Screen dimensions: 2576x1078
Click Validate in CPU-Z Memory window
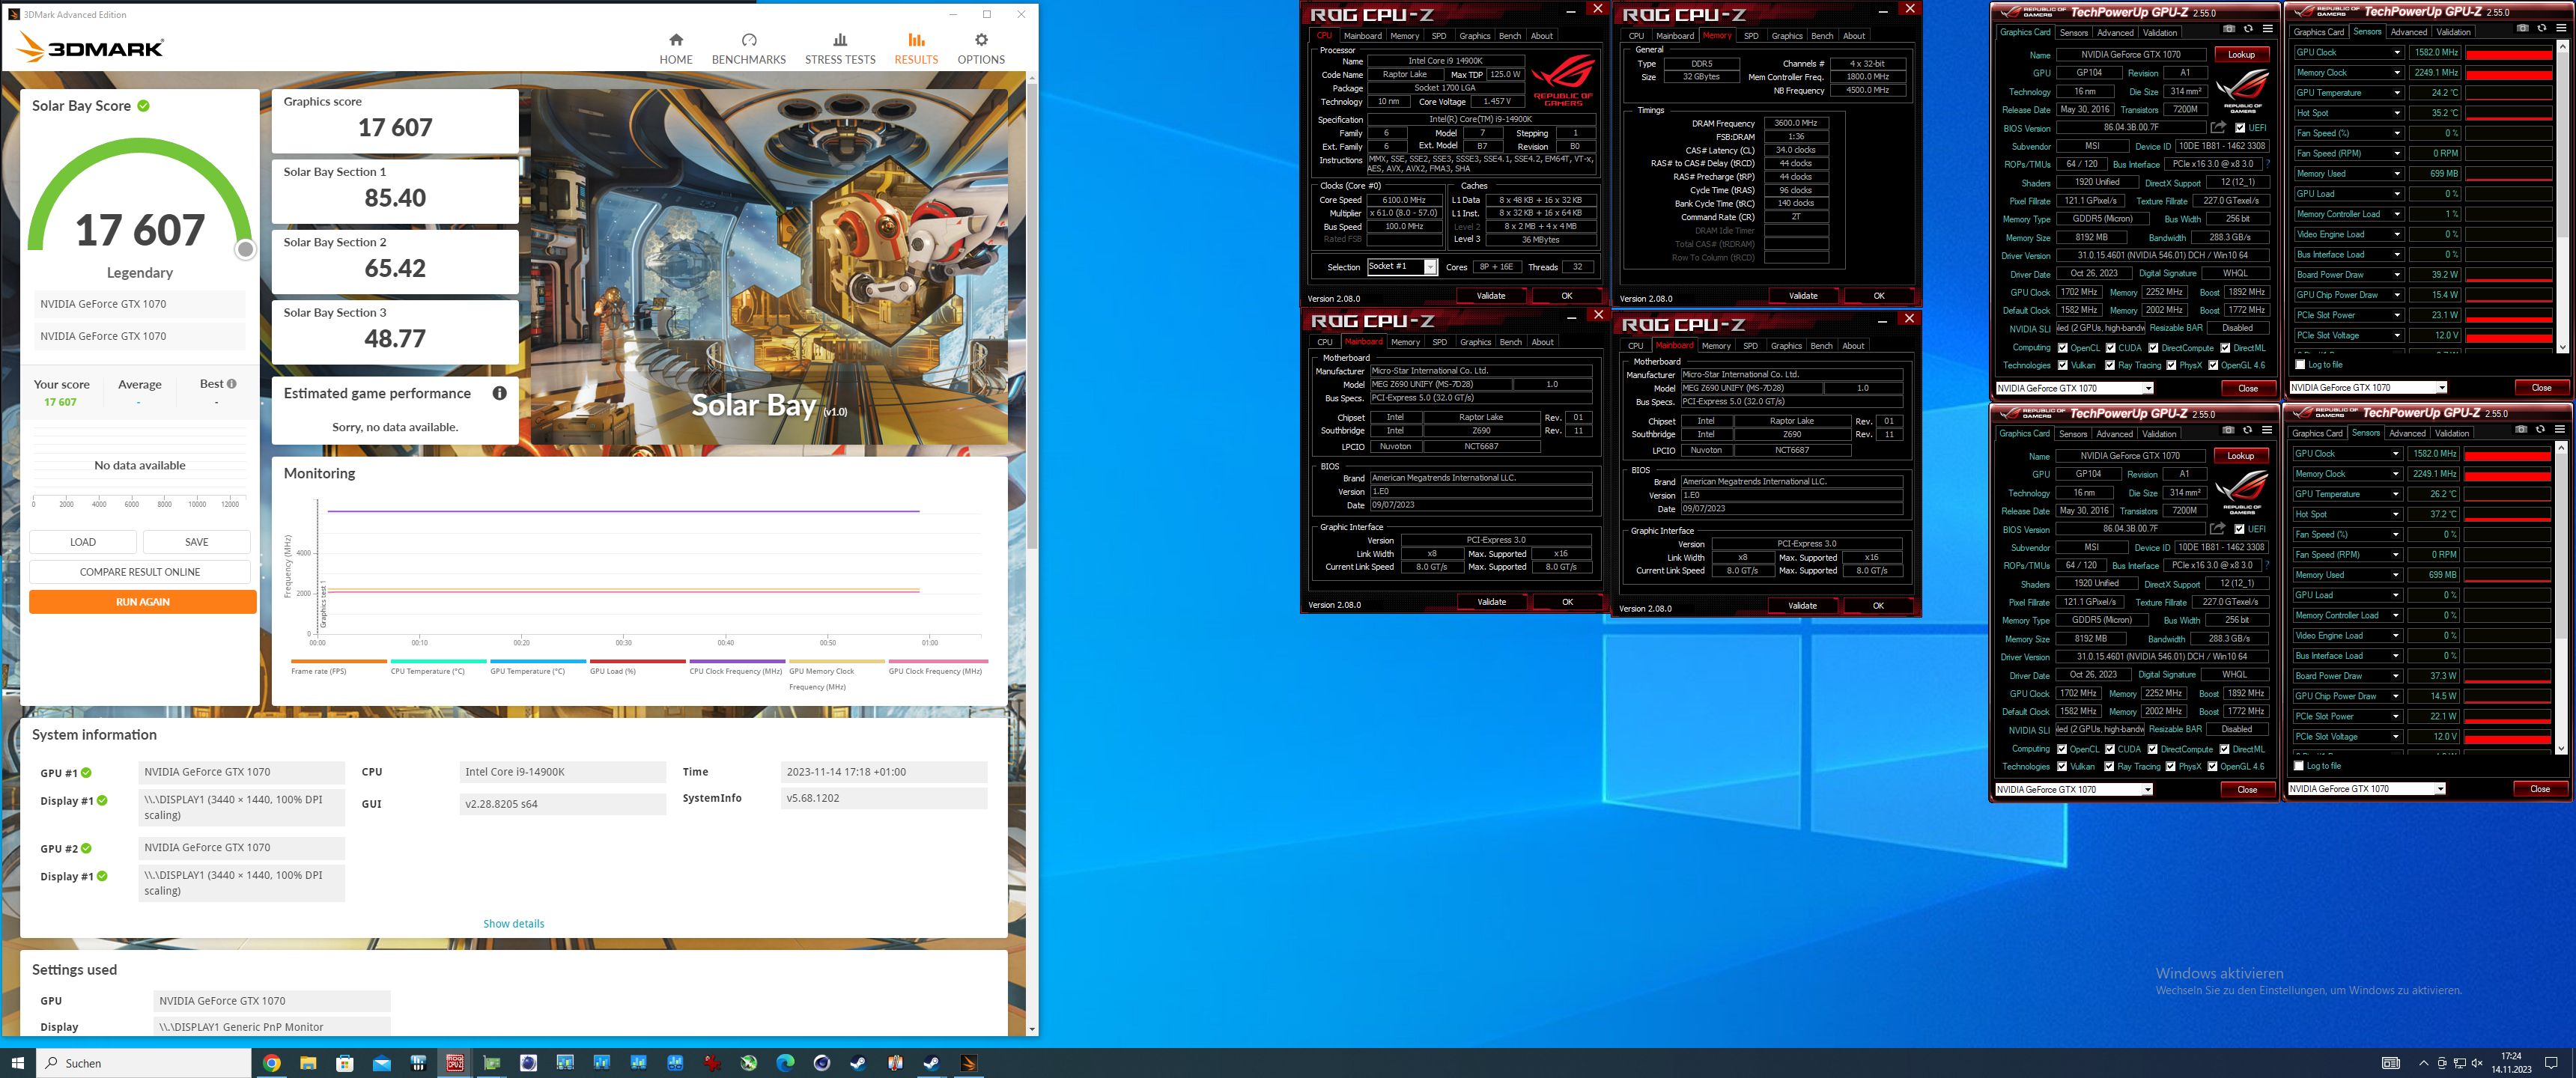click(x=1803, y=295)
